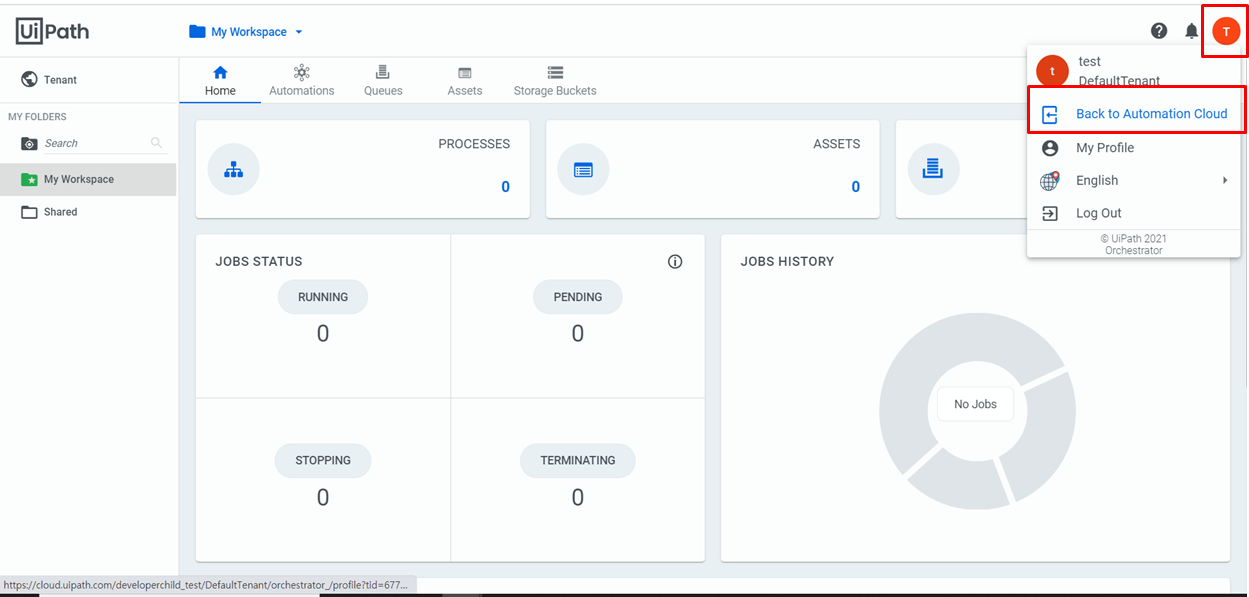This screenshot has width=1249, height=597.
Task: Select My Workspace folder in sidebar
Action: coord(88,179)
